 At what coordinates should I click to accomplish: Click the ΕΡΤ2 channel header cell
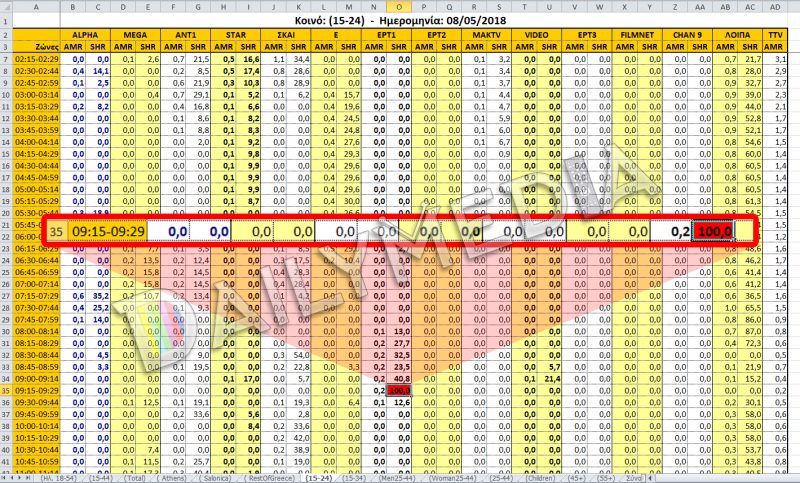pyautogui.click(x=436, y=35)
